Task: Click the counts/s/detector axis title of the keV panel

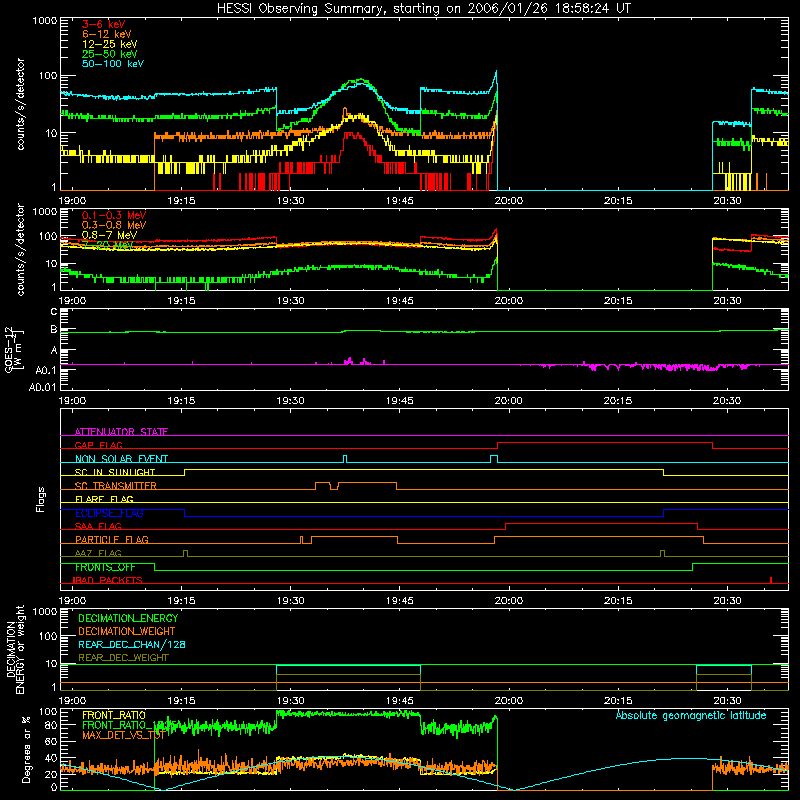Action: (x=20, y=104)
